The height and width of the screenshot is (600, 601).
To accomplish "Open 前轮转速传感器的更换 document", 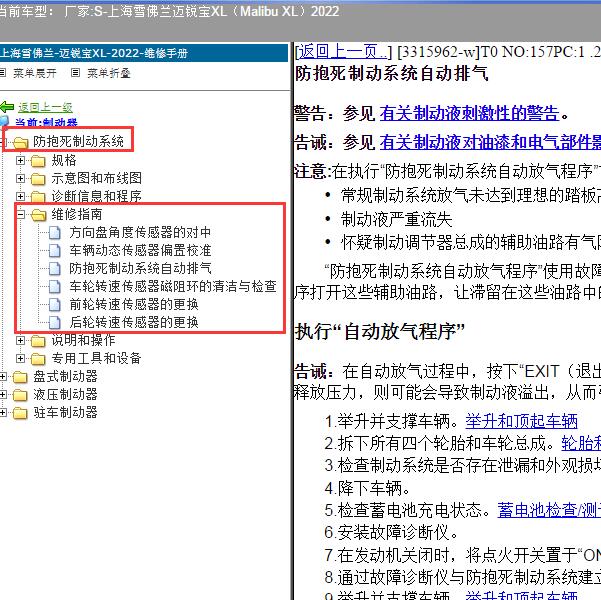I will click(134, 304).
